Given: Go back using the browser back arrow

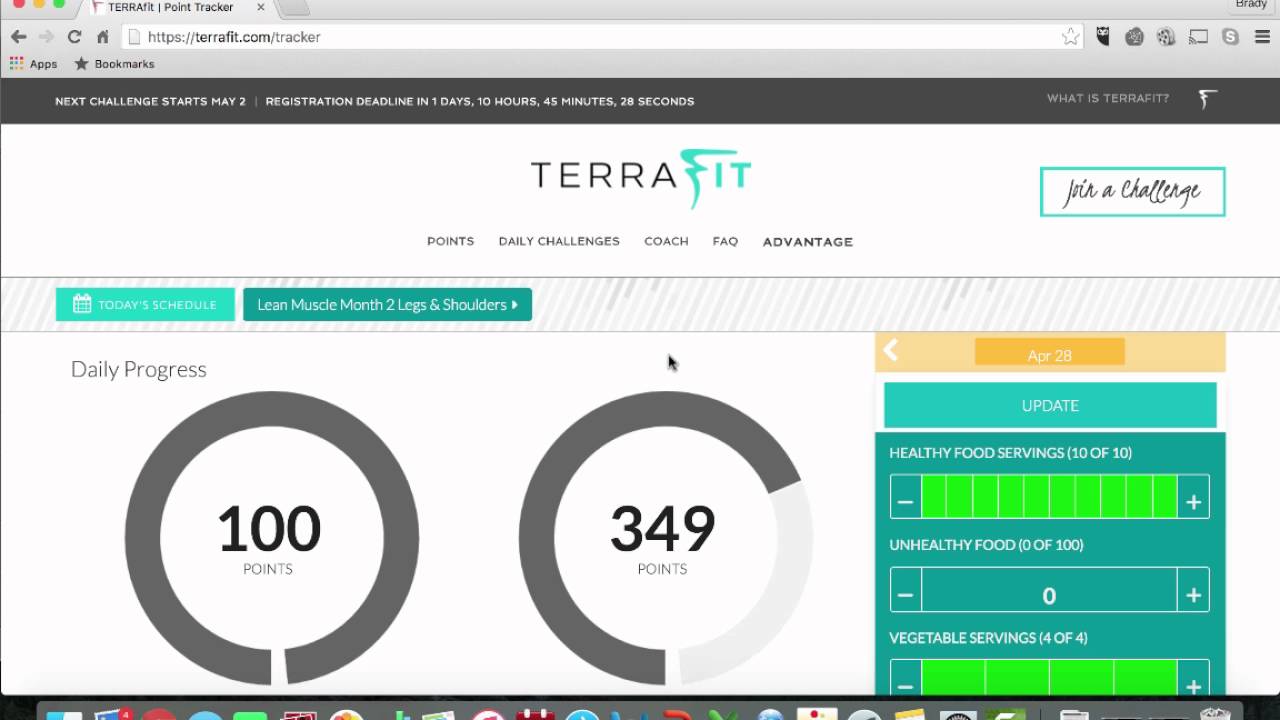Looking at the screenshot, I should click(x=19, y=37).
